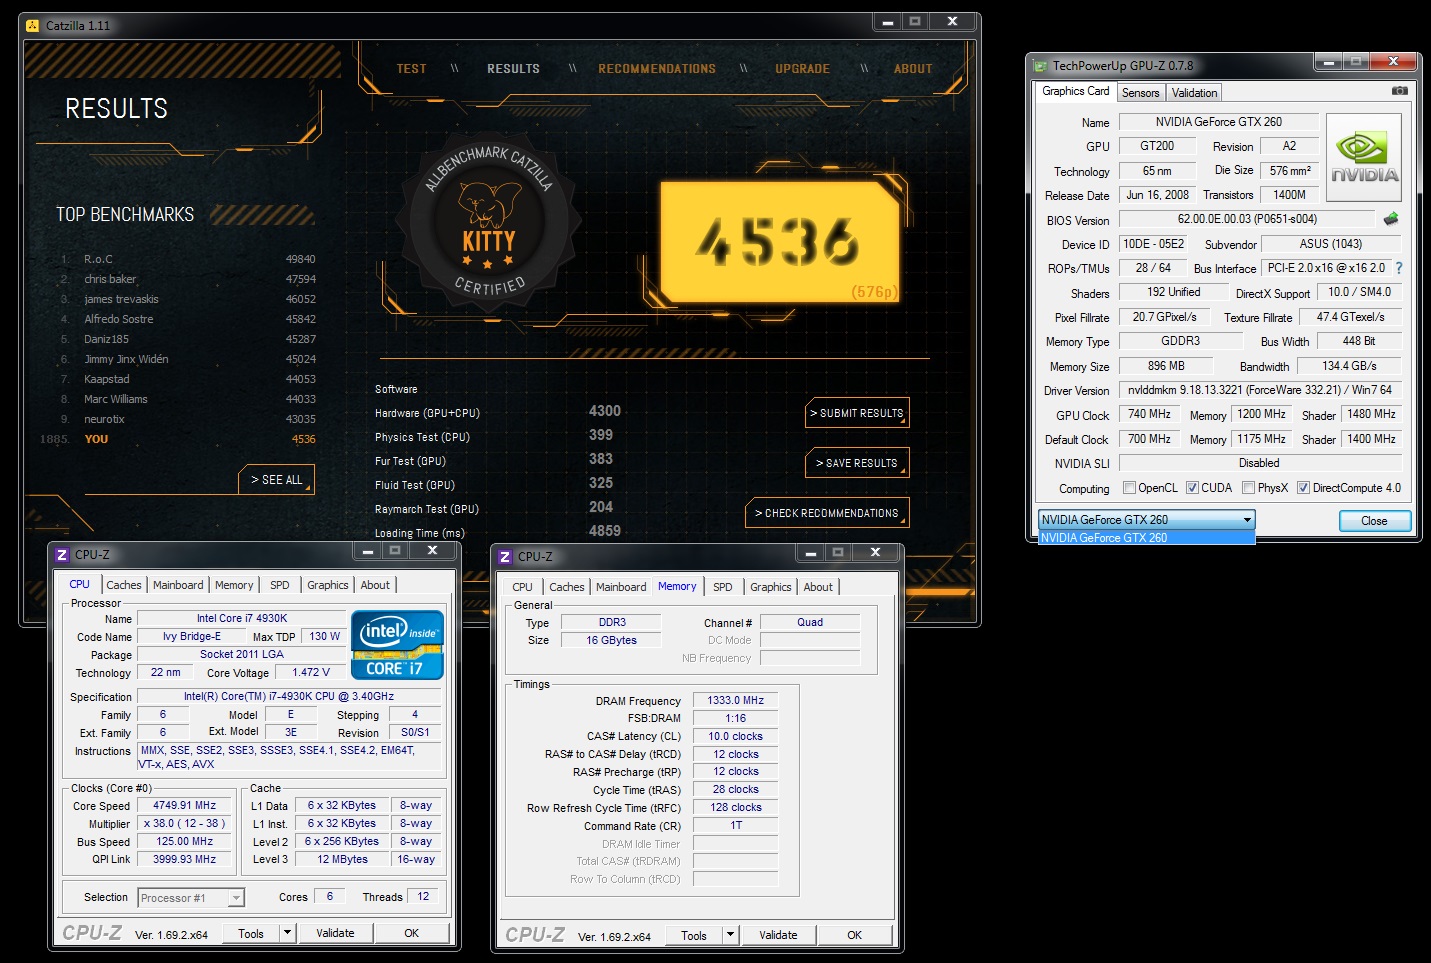1431x963 pixels.
Task: Open the GPU selection dropdown in GPU-Z
Action: [1146, 520]
